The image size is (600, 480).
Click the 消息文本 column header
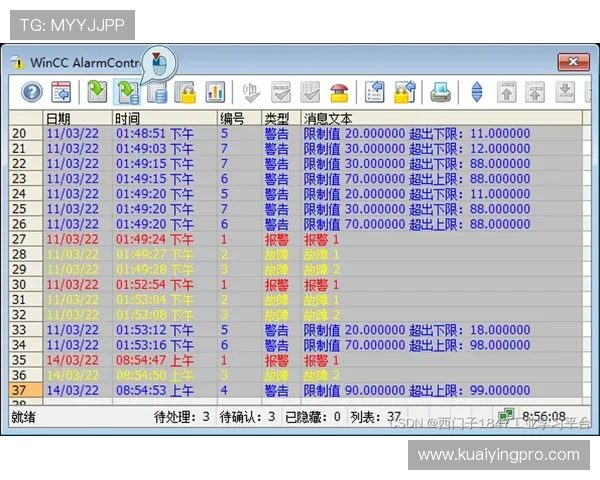click(x=442, y=118)
